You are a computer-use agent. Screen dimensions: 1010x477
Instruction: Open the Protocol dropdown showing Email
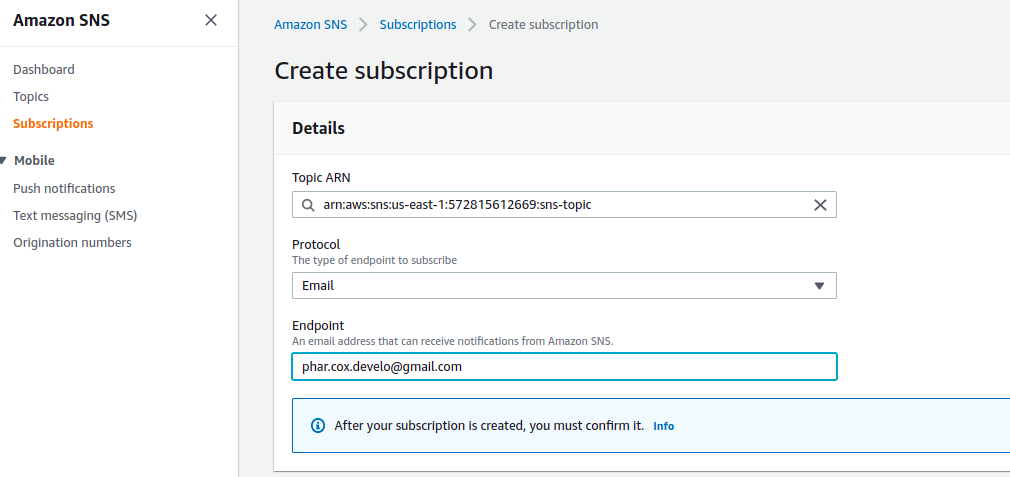[564, 285]
